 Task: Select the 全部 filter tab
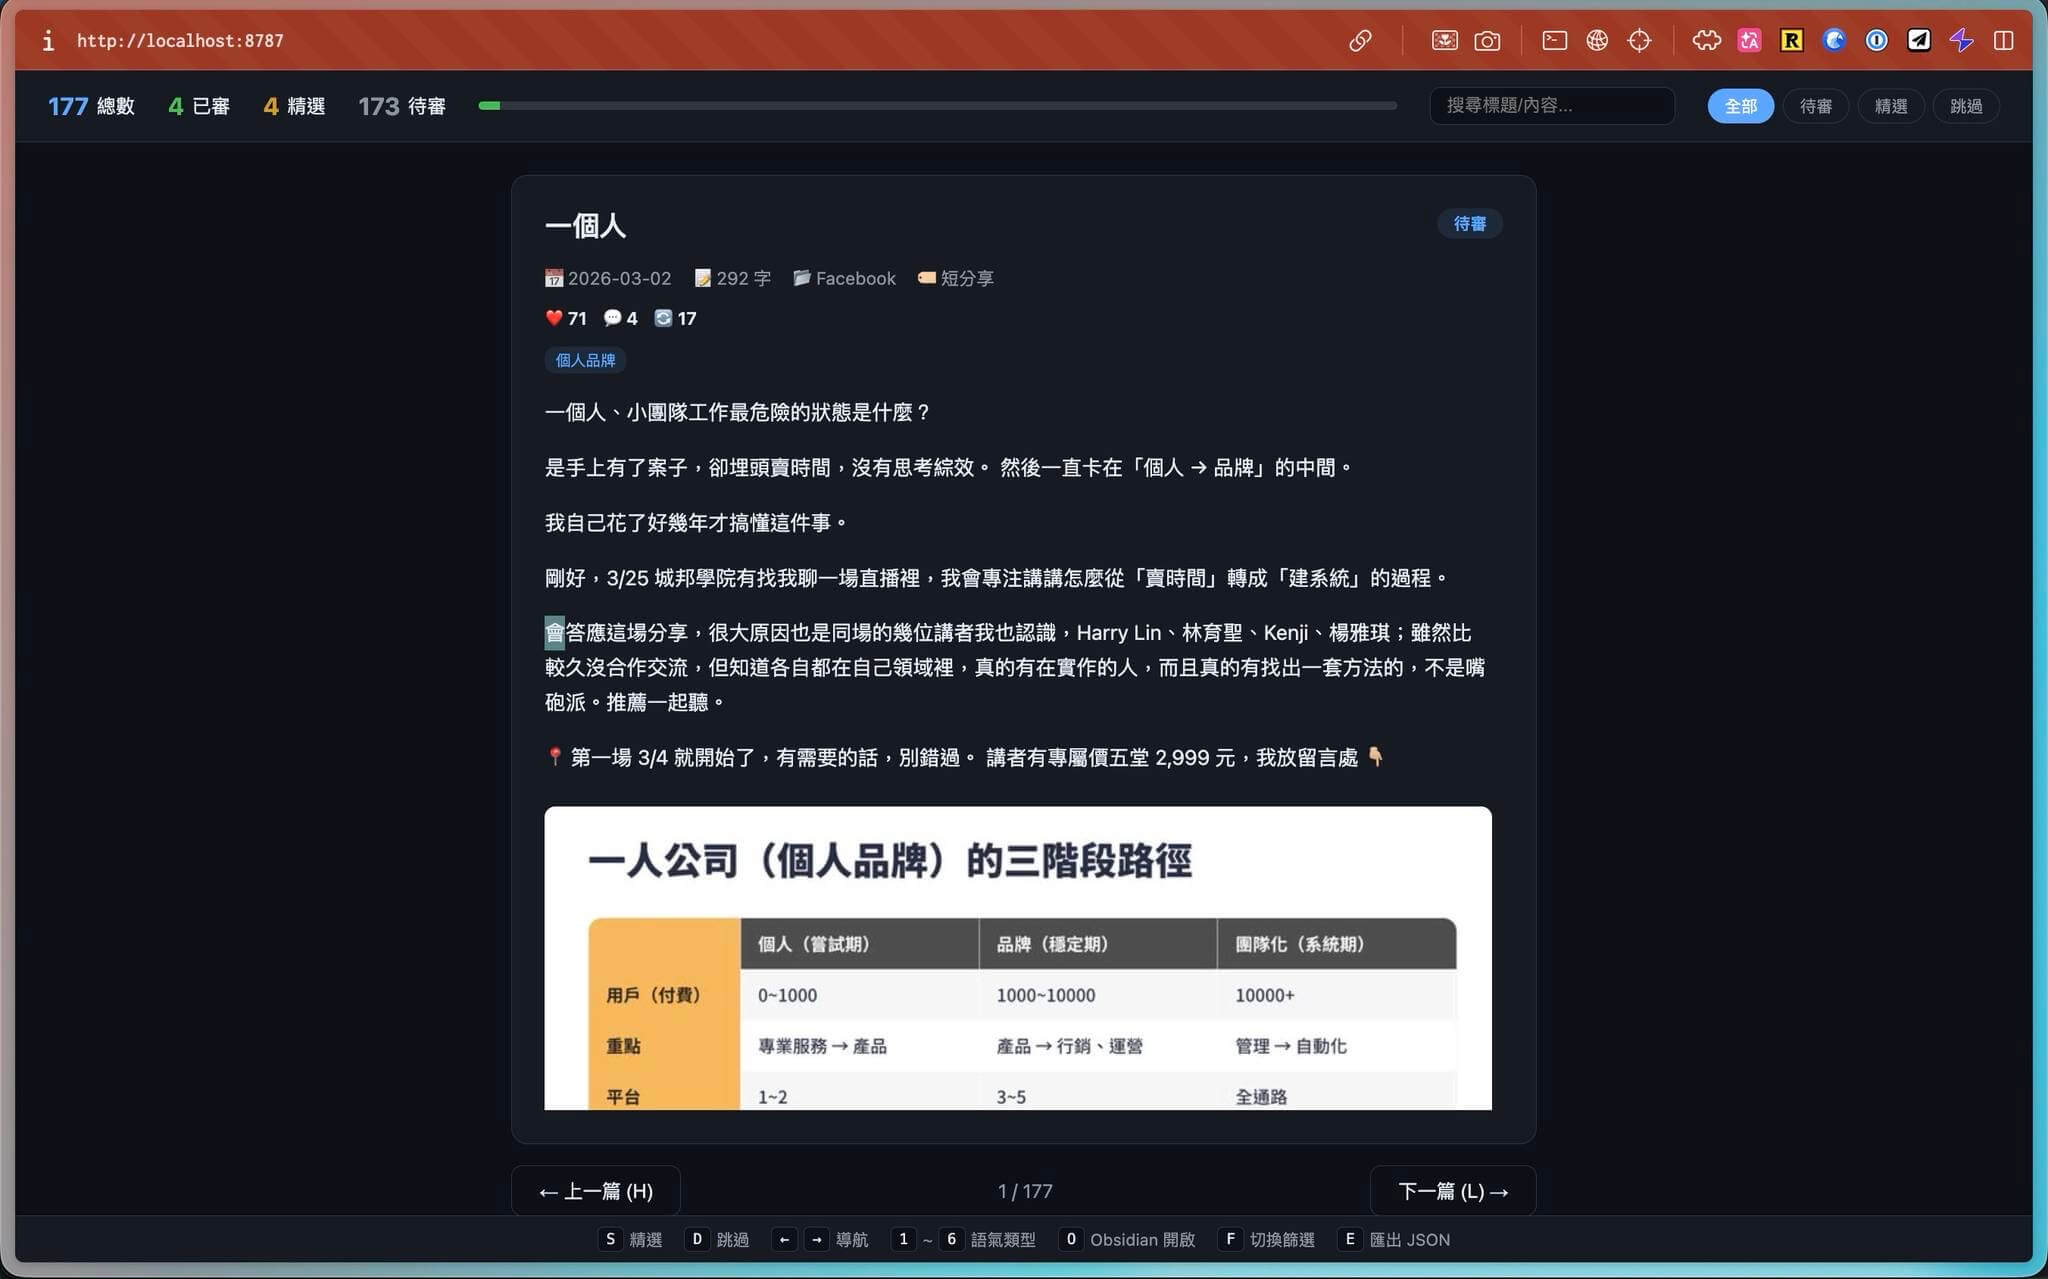[x=1740, y=106]
